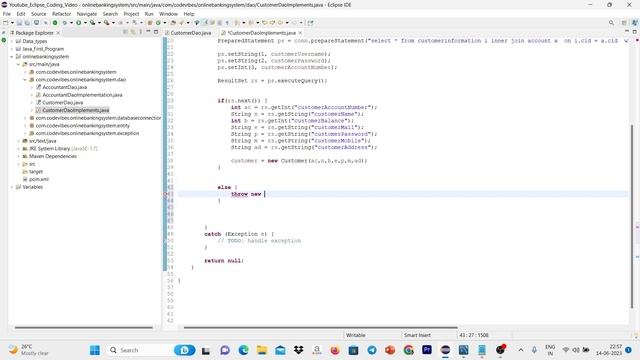Viewport: 640px width, 360px height.
Task: Expand the Java_First_Program project
Action: 12,49
